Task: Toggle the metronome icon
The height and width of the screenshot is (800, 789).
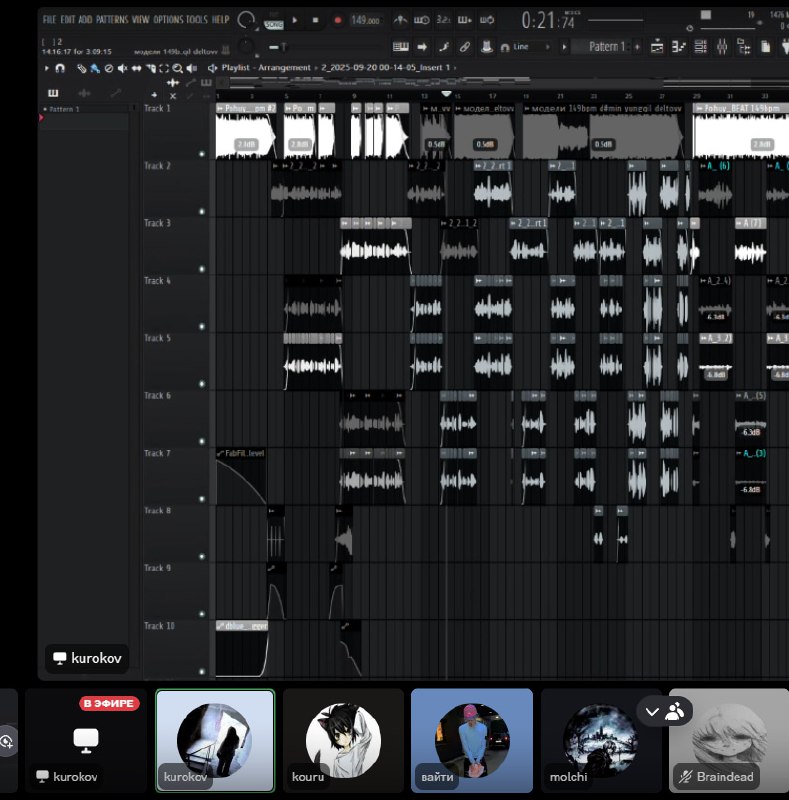Action: click(x=400, y=20)
